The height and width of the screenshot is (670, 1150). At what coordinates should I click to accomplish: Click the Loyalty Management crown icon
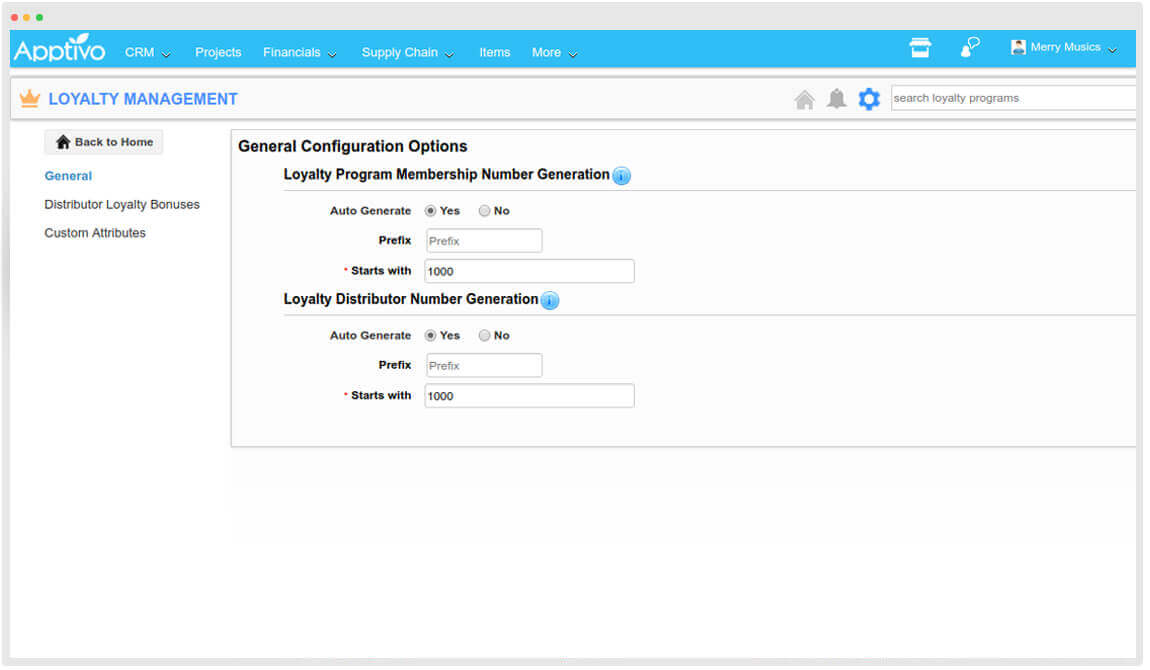[30, 99]
